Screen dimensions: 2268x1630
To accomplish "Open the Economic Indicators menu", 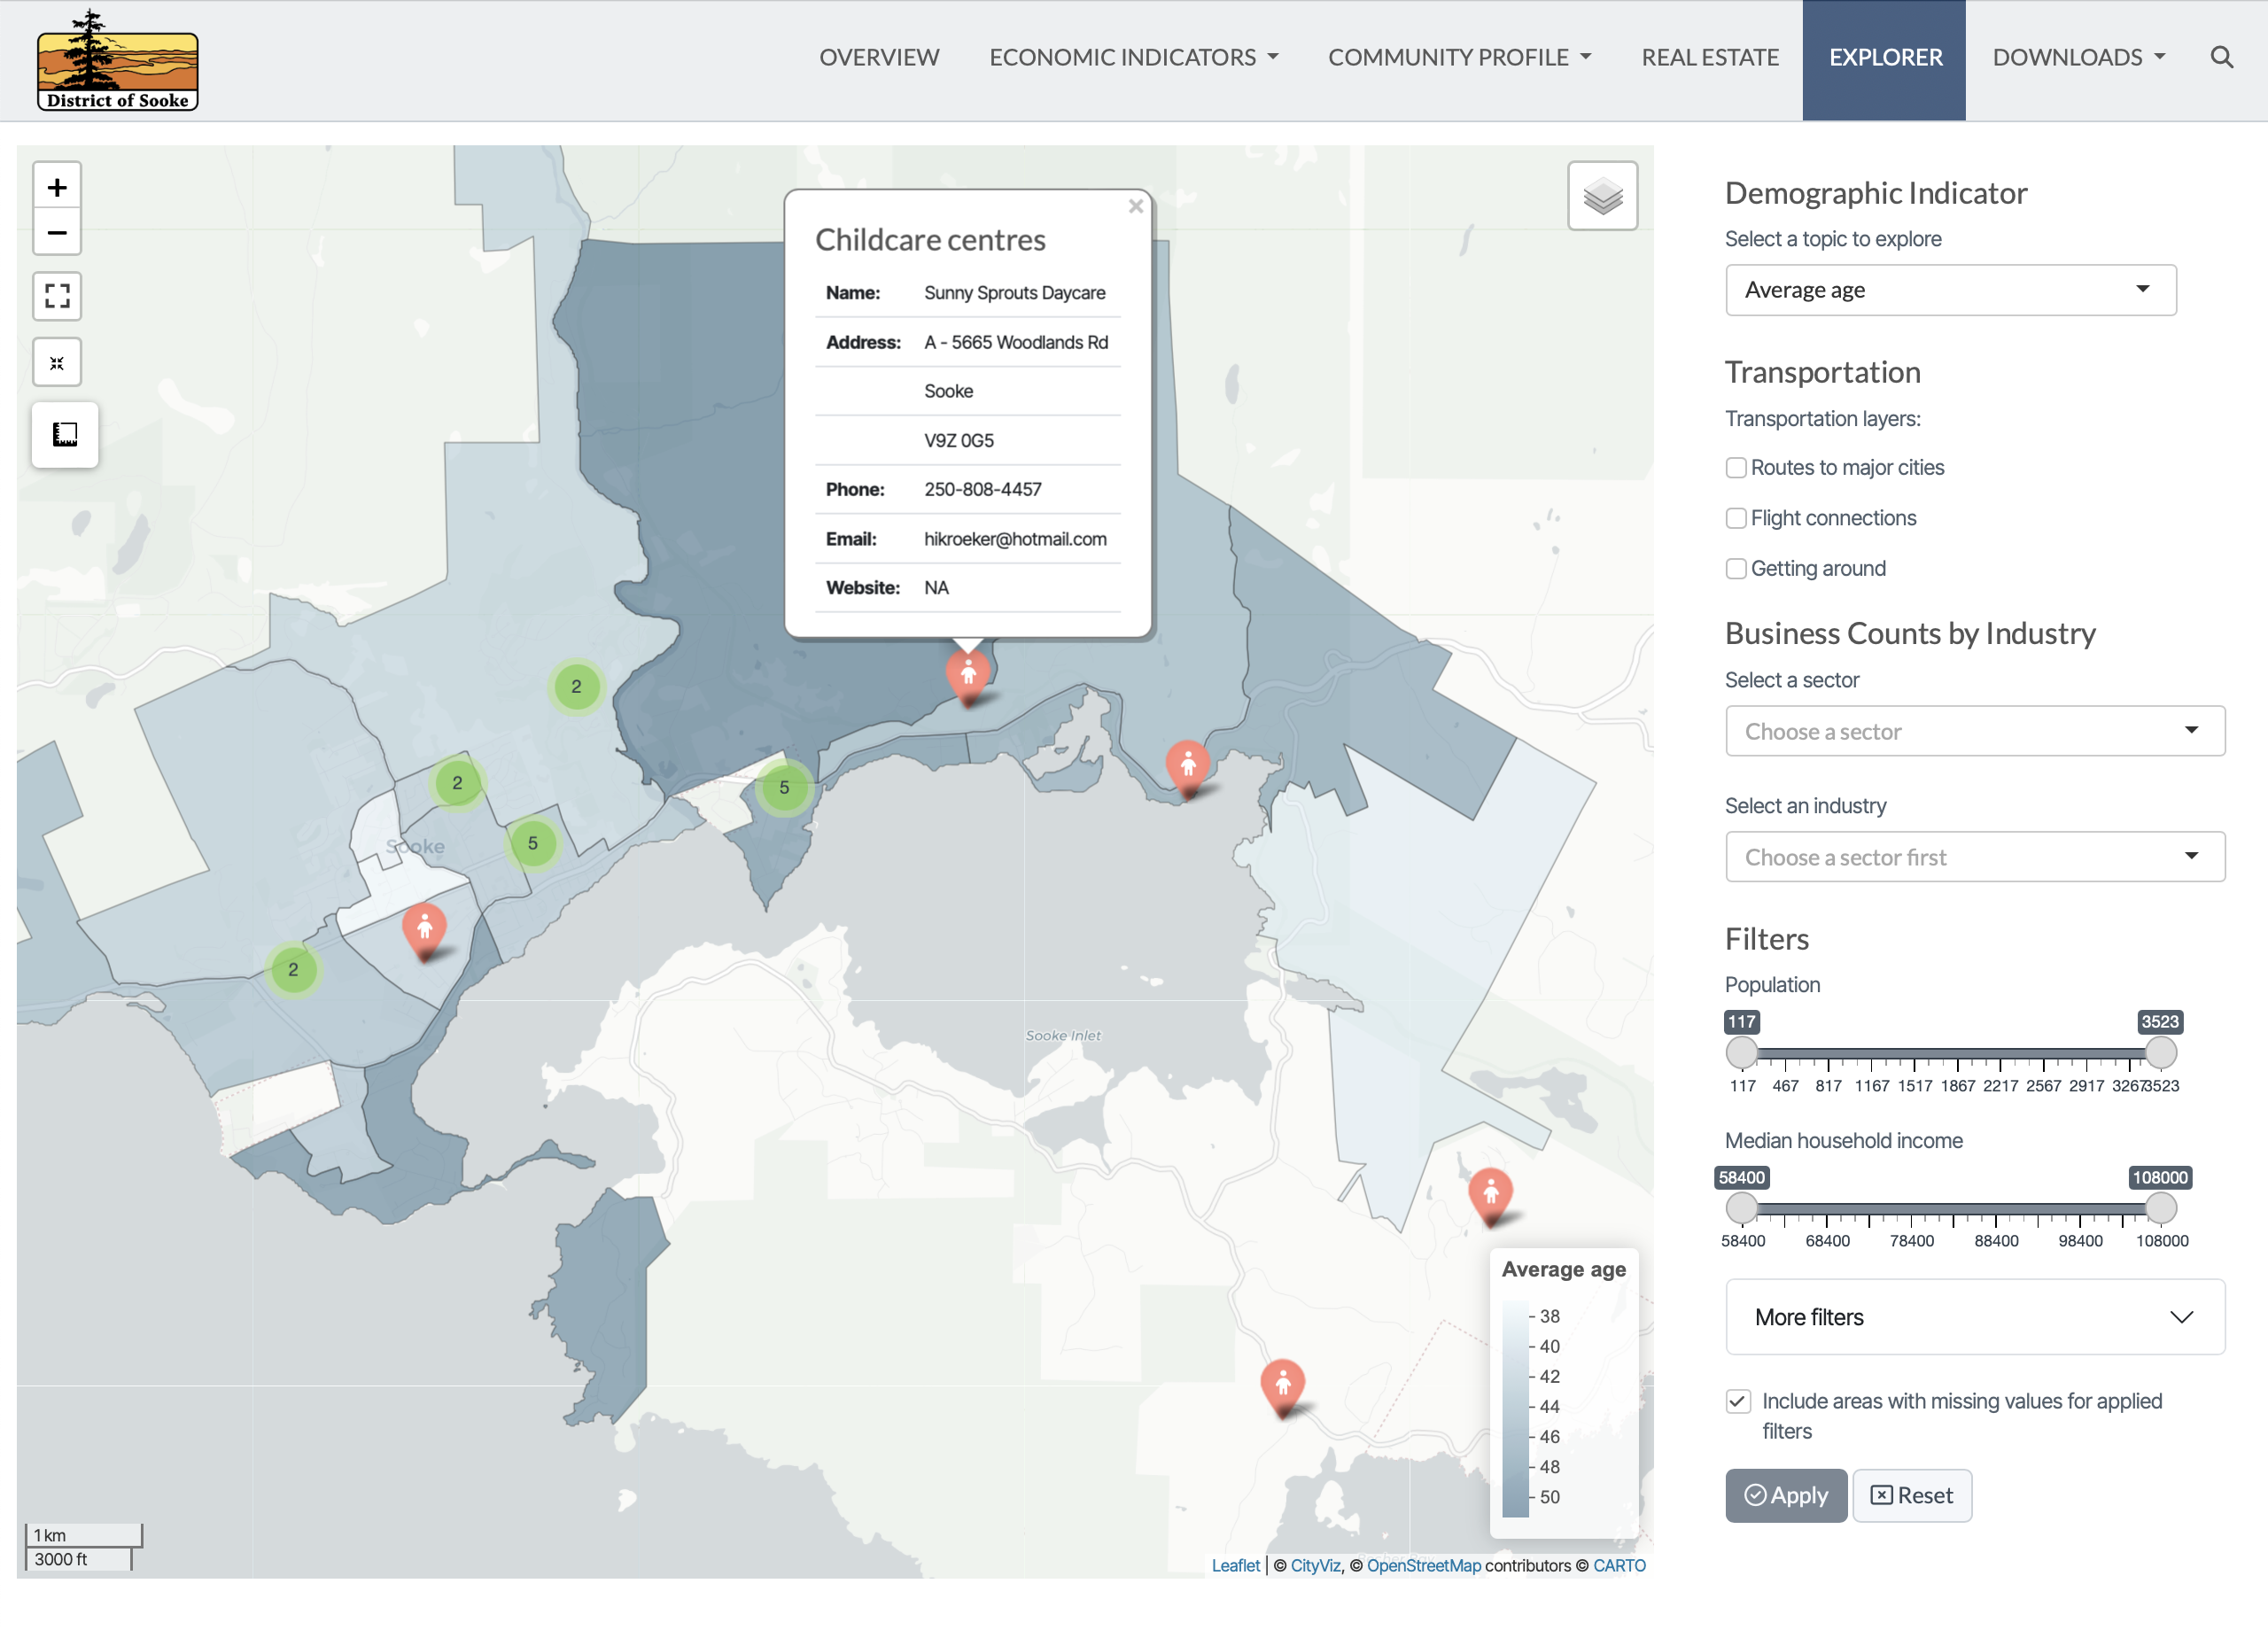I will (x=1133, y=57).
